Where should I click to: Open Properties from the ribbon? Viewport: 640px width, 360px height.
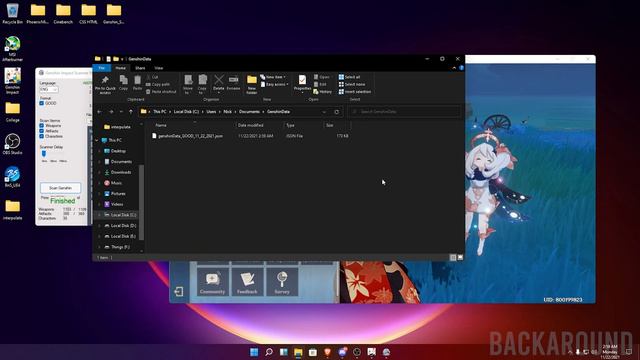tap(302, 83)
